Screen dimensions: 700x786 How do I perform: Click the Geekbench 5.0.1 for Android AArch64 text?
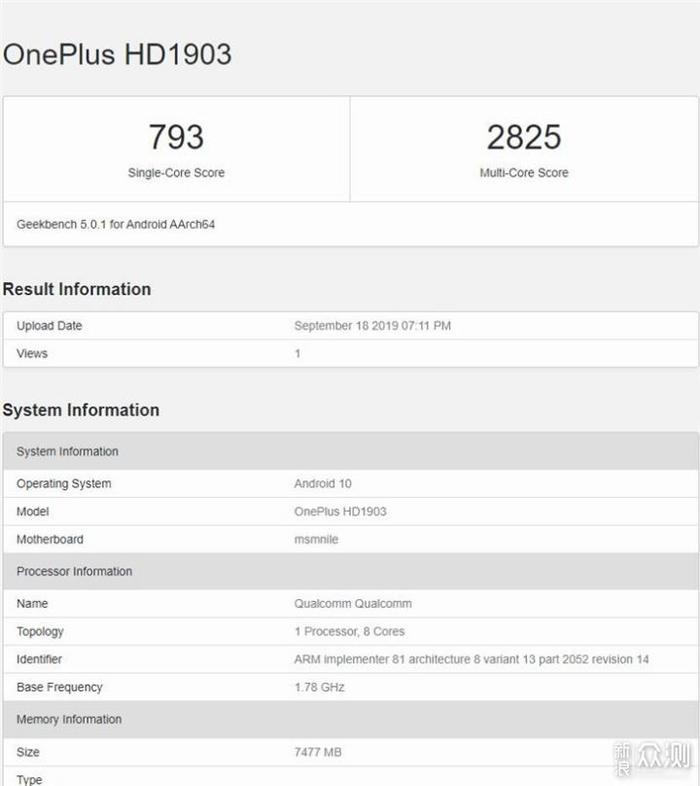coord(116,224)
